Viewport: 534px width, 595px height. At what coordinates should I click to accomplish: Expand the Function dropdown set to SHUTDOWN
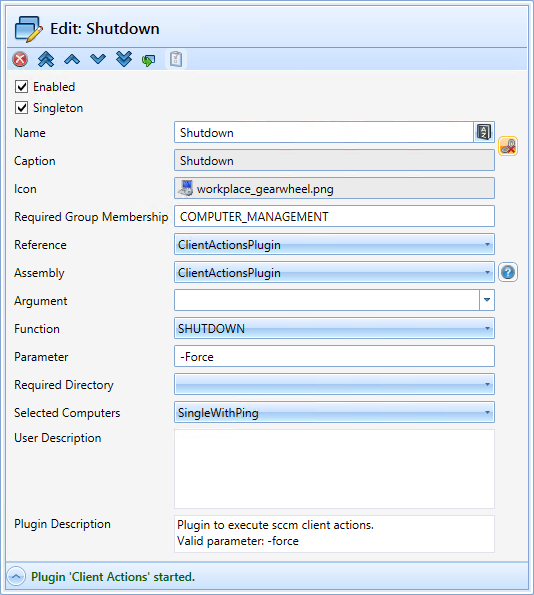click(334, 328)
